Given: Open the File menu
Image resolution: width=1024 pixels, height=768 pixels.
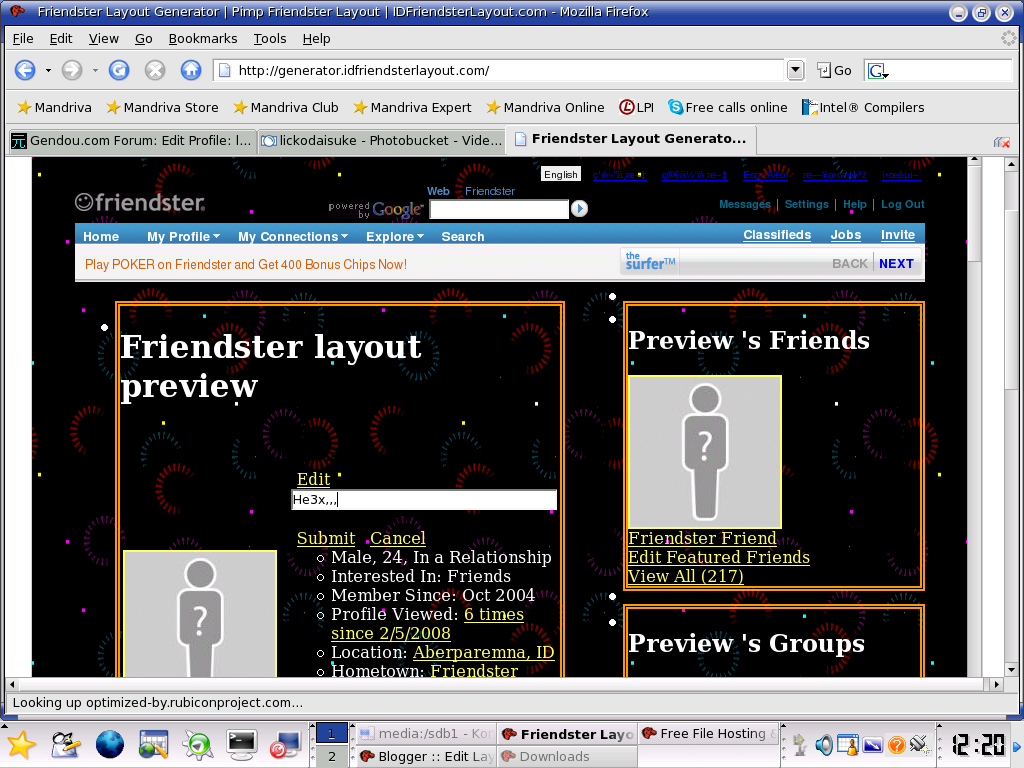Looking at the screenshot, I should [x=23, y=39].
